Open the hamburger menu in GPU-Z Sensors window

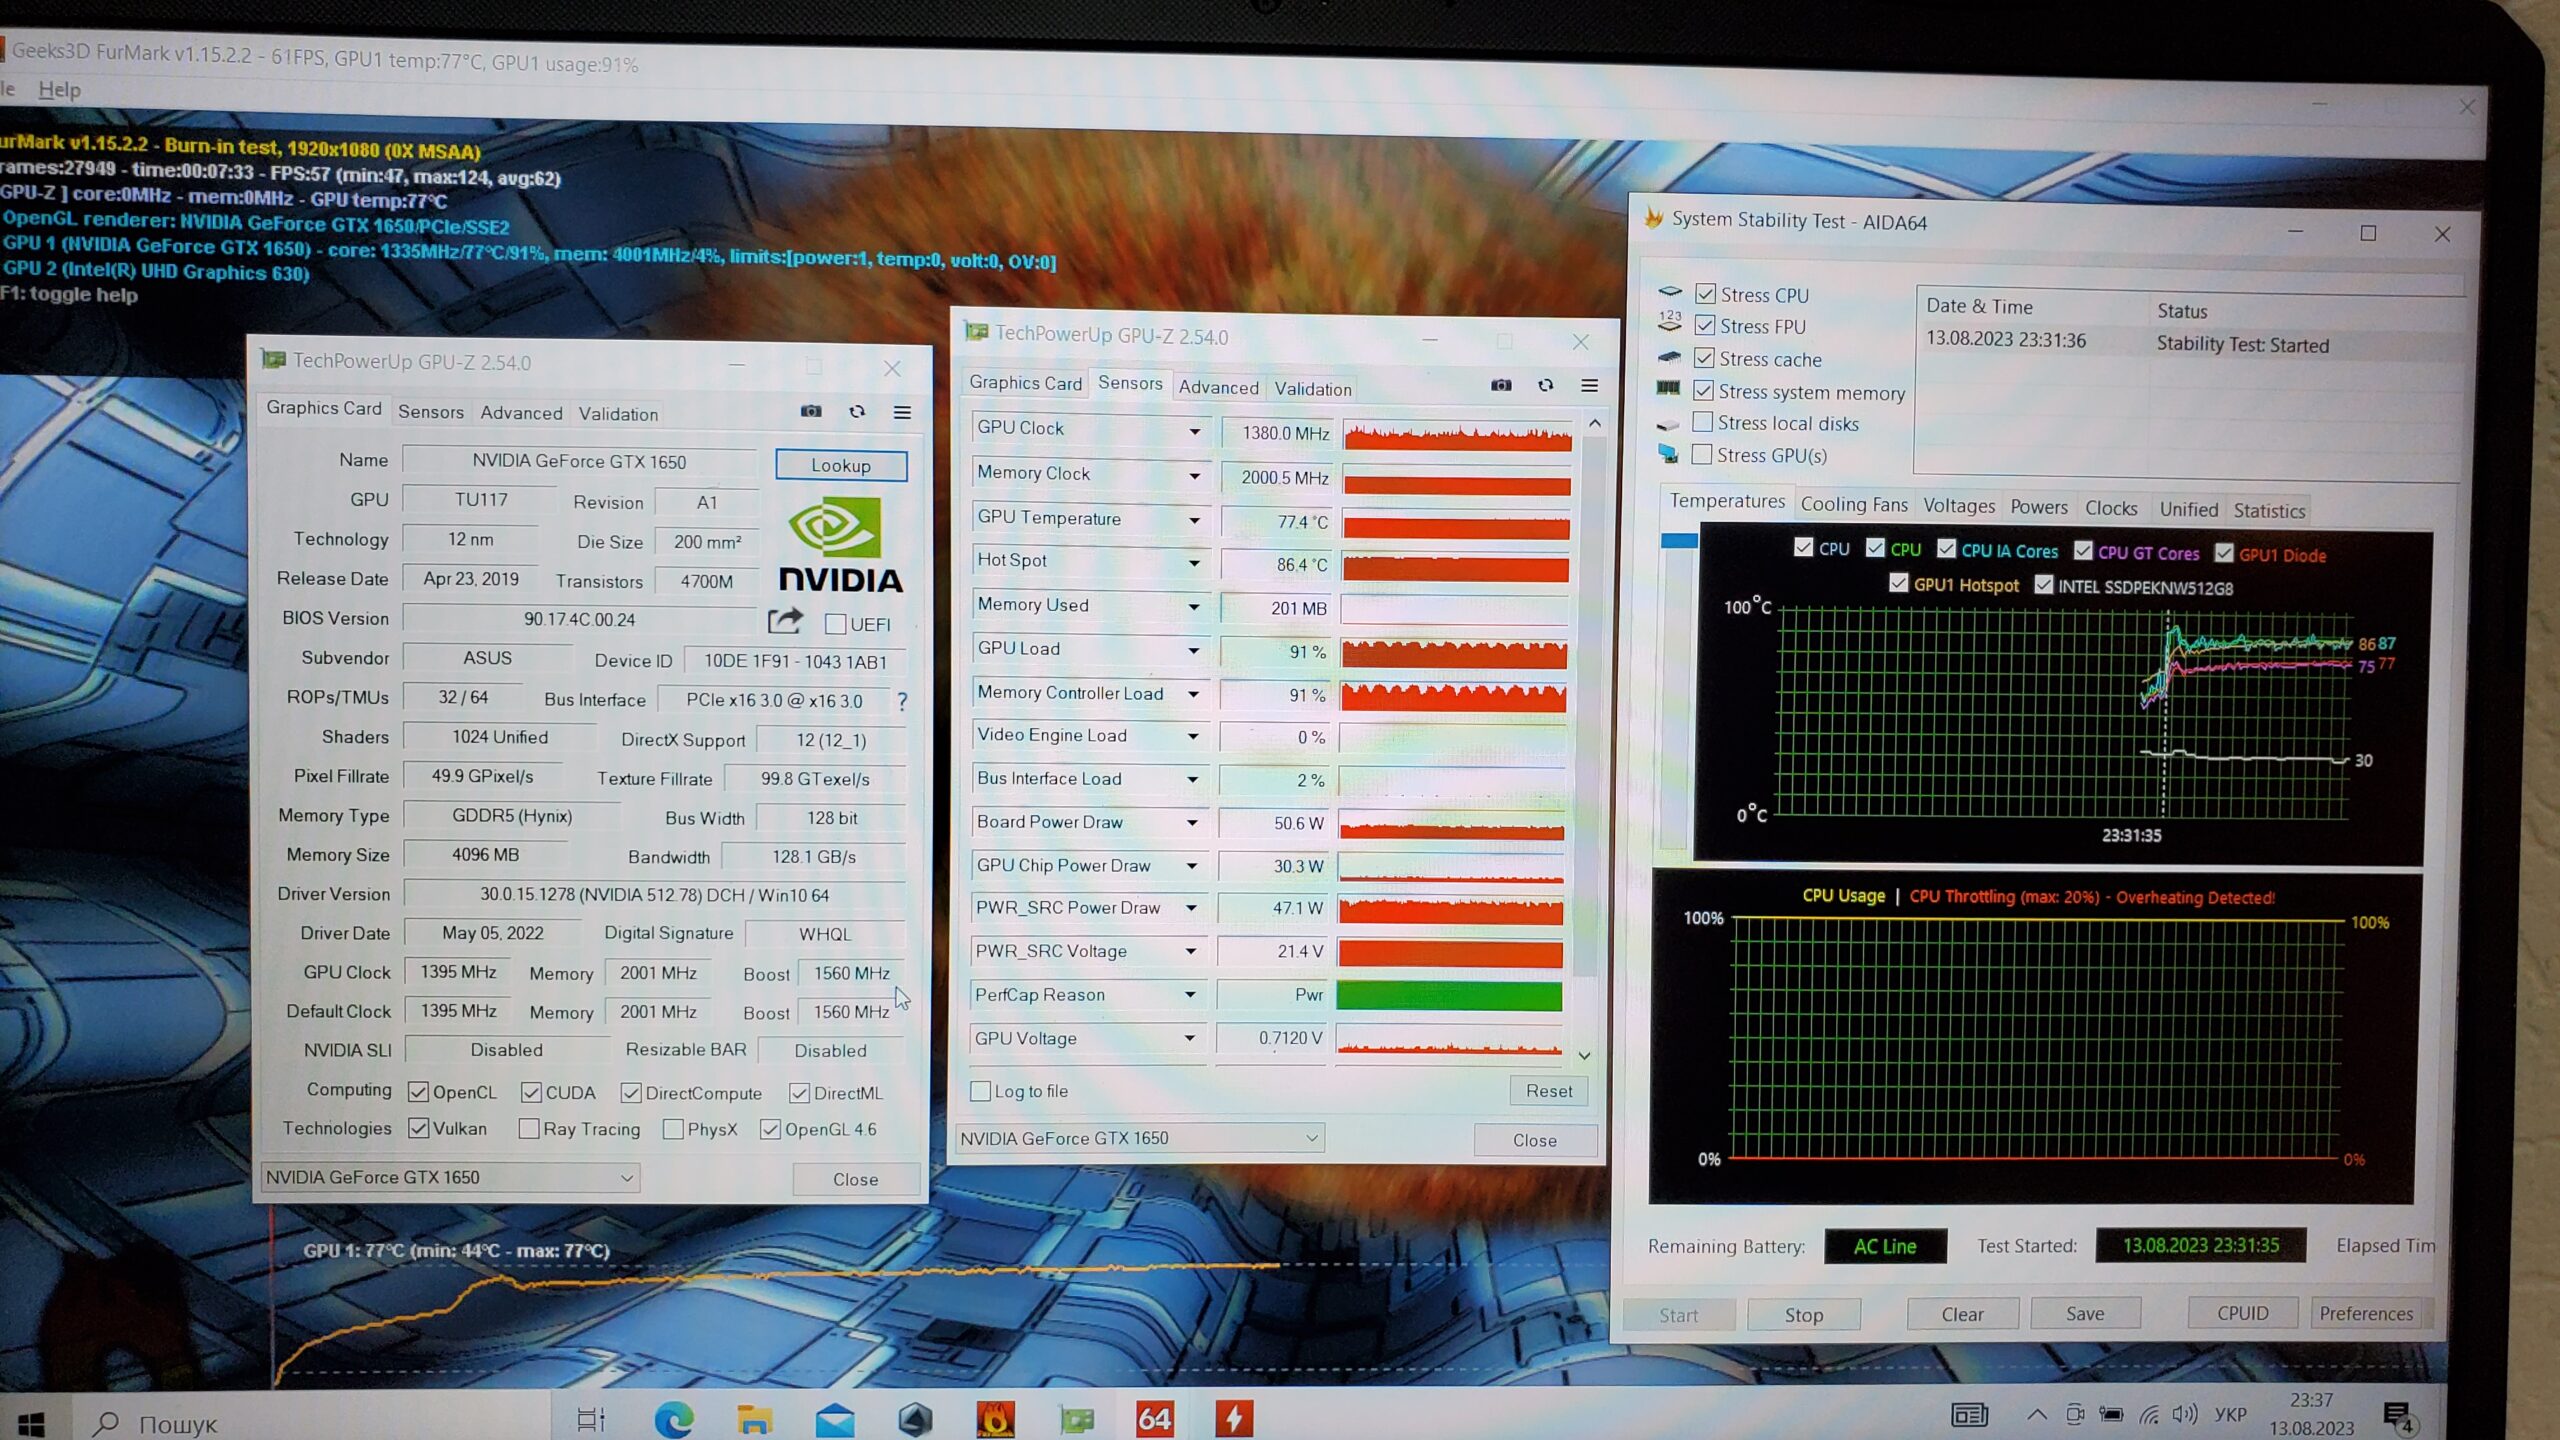tap(1589, 386)
